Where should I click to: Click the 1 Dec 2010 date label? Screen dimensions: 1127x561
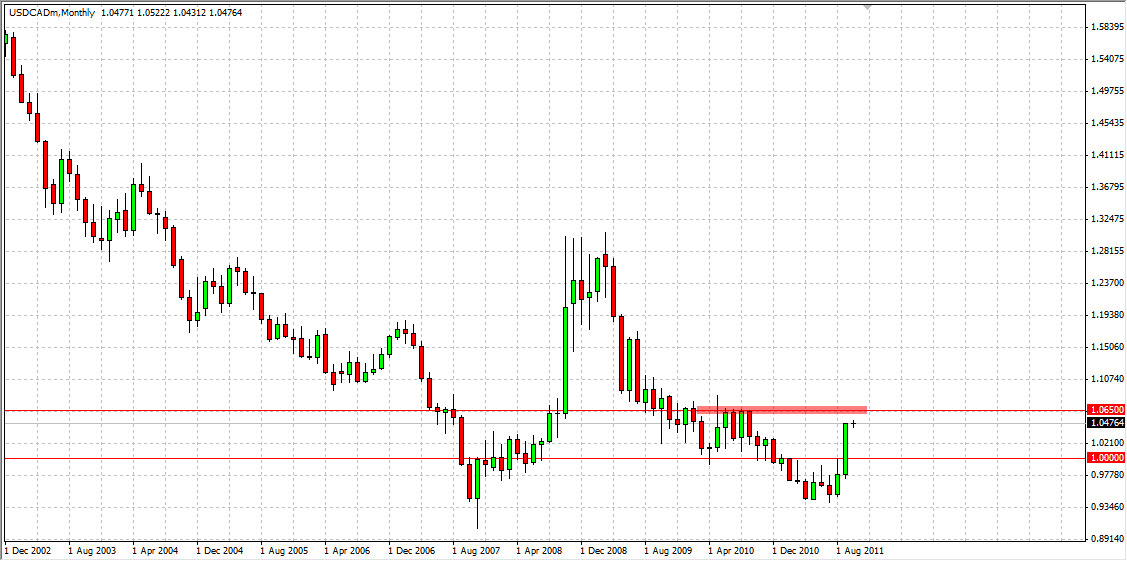click(x=797, y=551)
